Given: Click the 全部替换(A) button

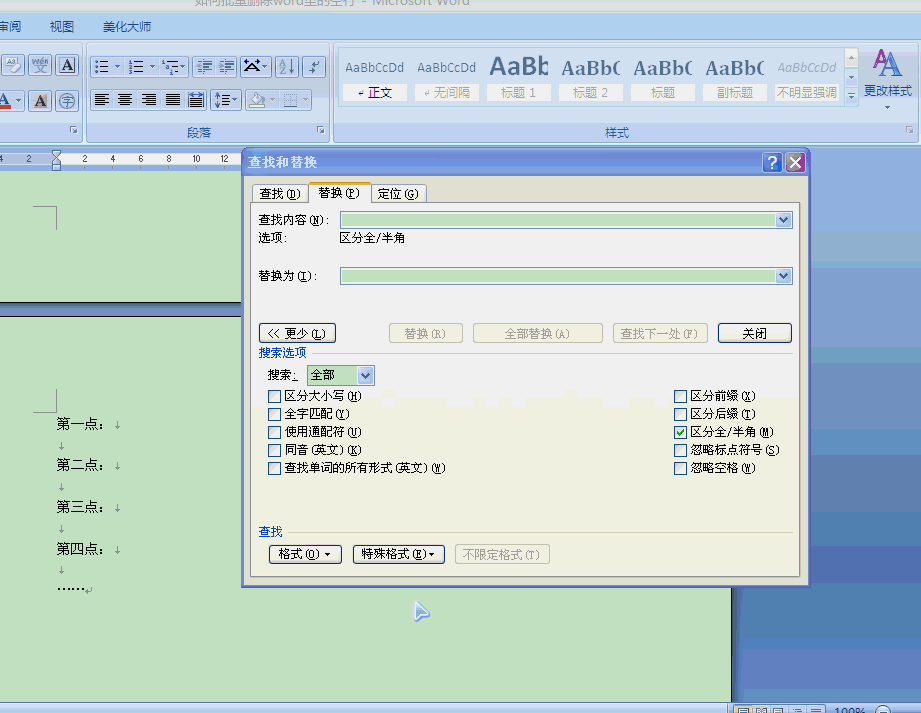Looking at the screenshot, I should click(537, 334).
